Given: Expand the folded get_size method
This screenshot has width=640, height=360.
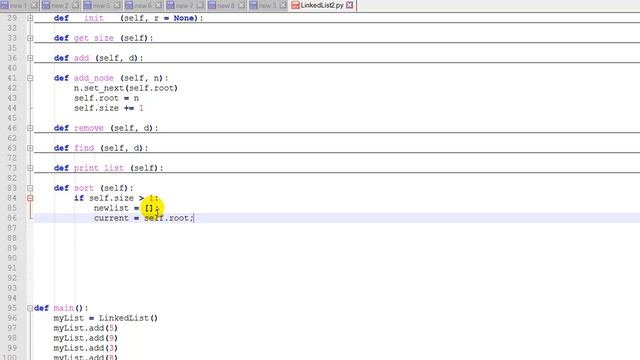Looking at the screenshot, I should click(30, 38).
